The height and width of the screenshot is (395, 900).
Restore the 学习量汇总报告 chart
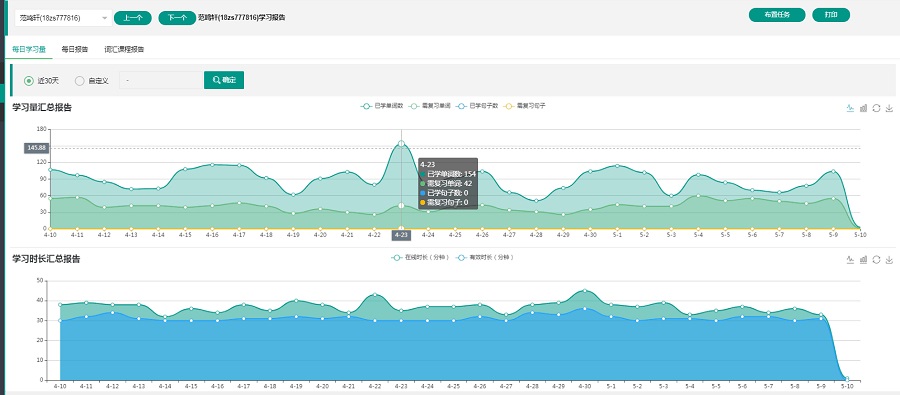coord(876,108)
